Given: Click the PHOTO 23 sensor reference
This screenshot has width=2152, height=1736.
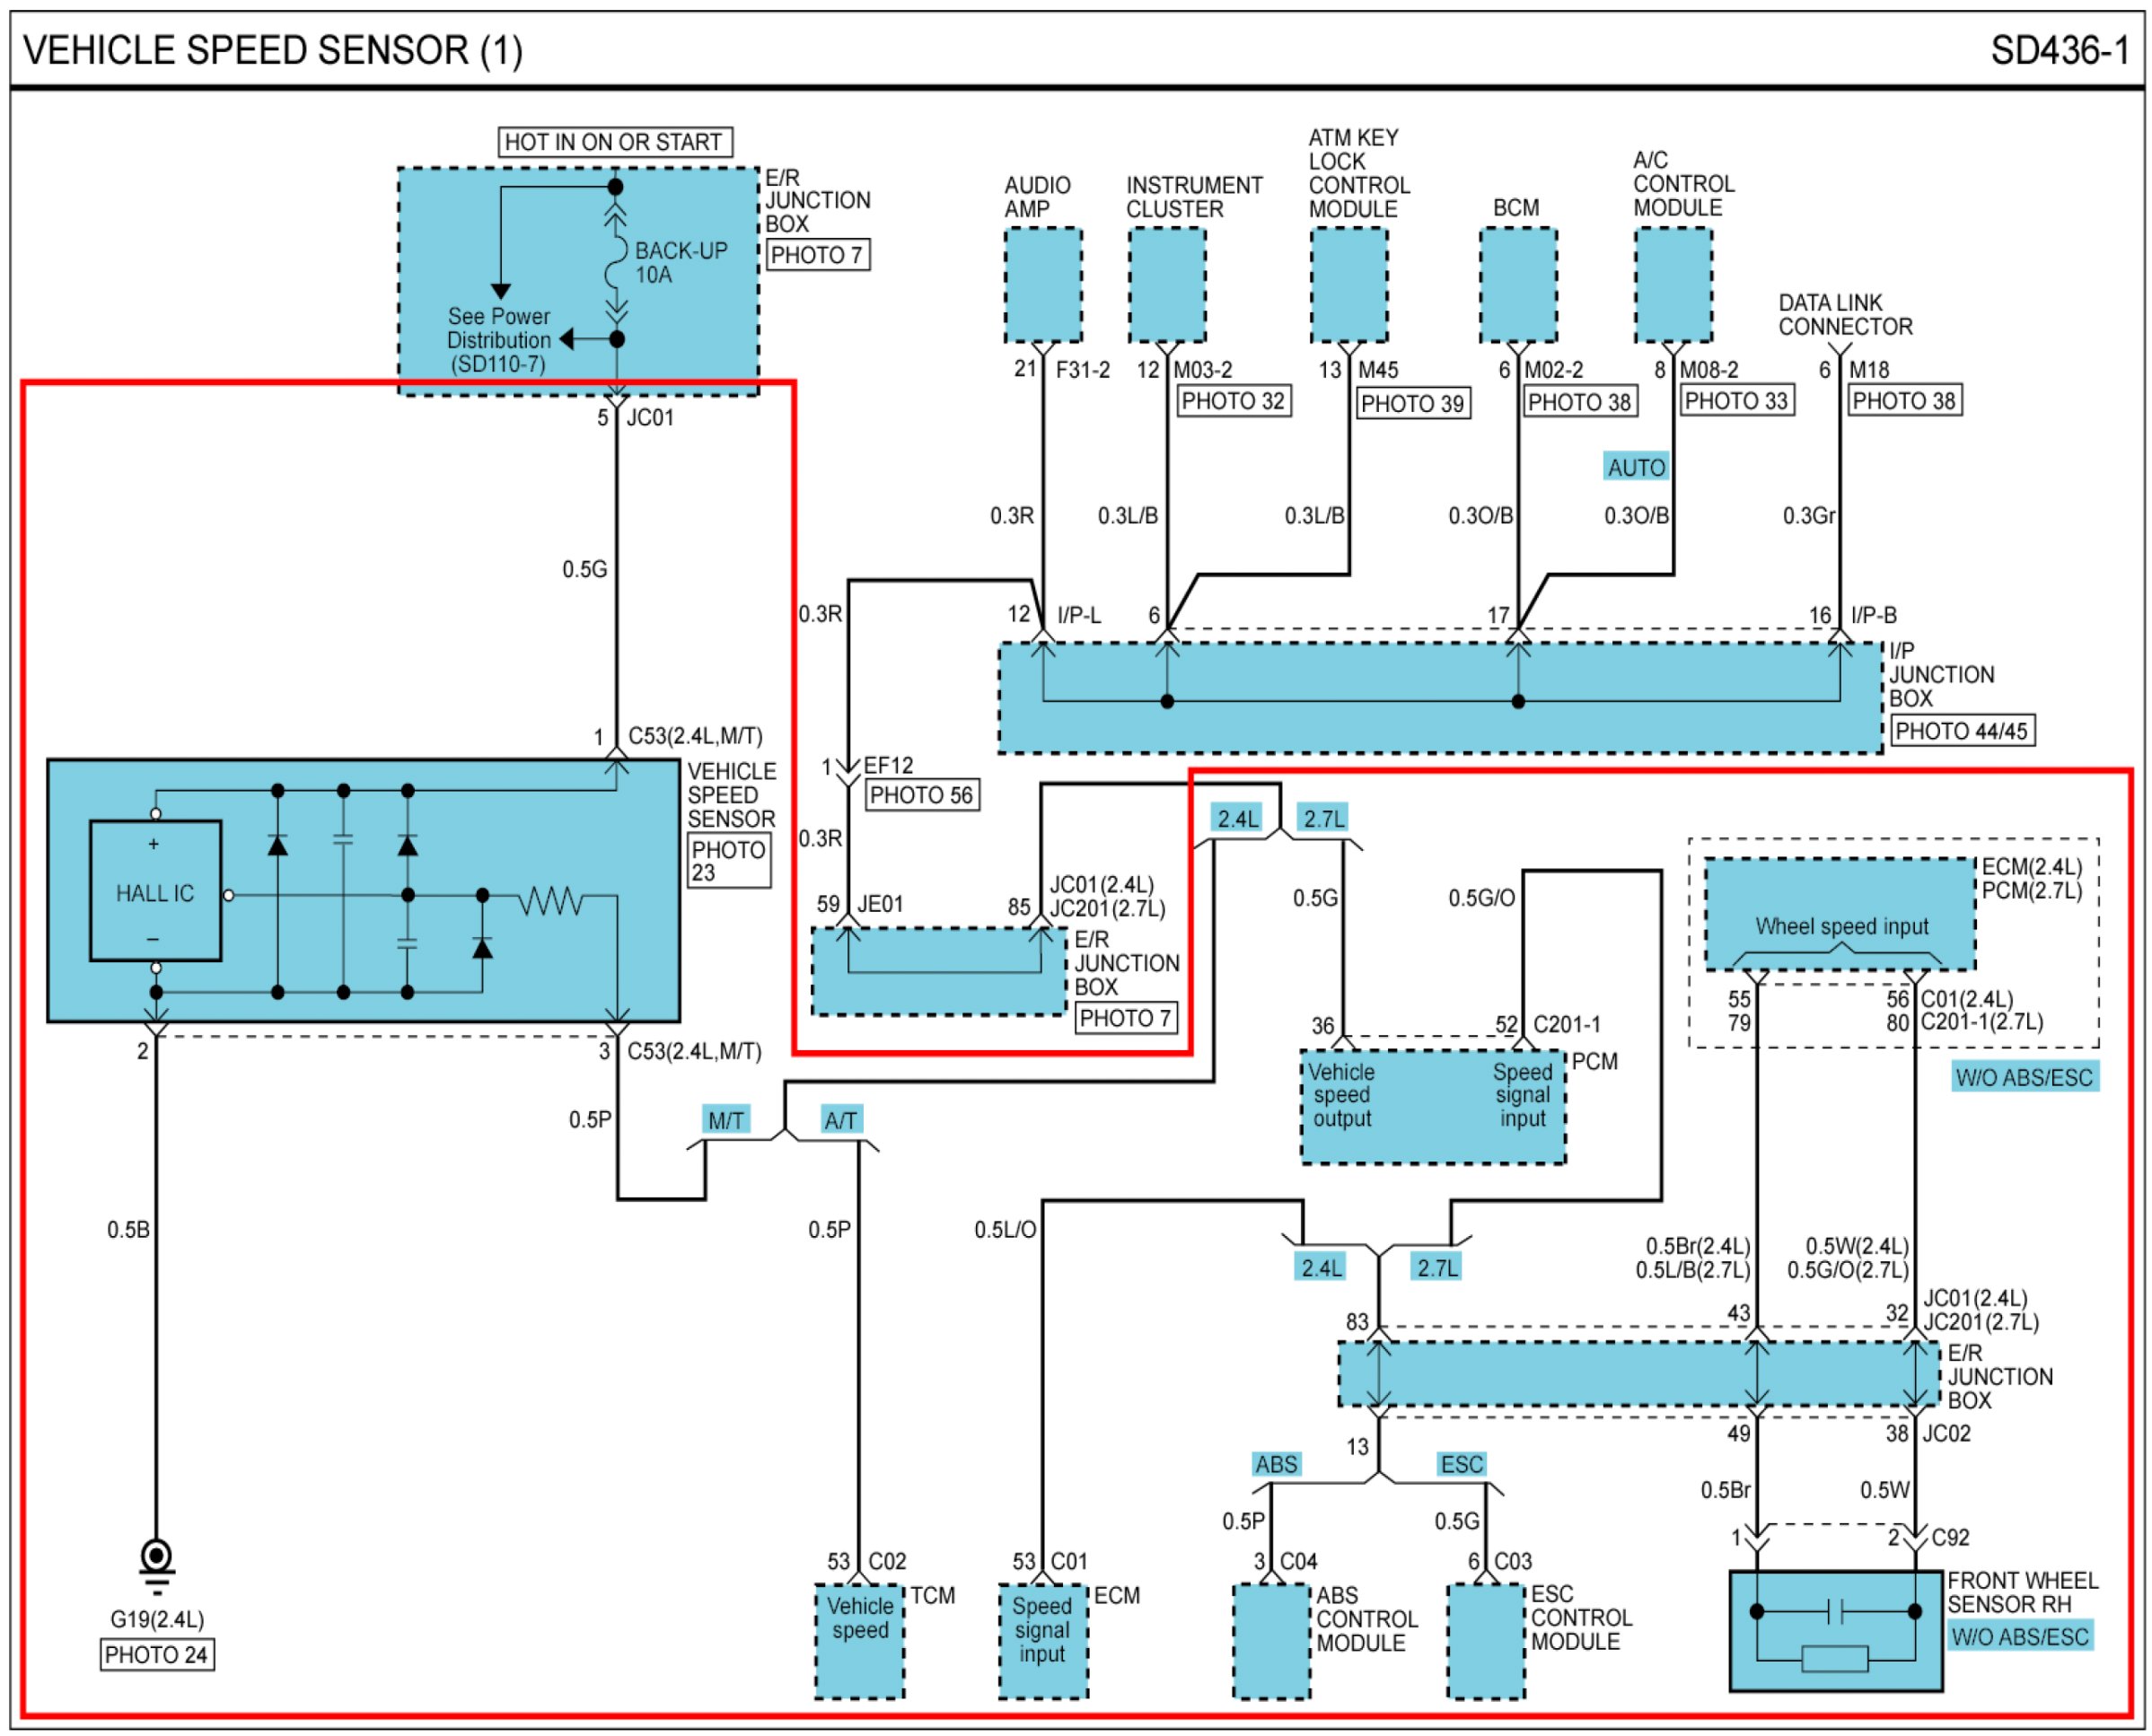Looking at the screenshot, I should pyautogui.click(x=728, y=861).
